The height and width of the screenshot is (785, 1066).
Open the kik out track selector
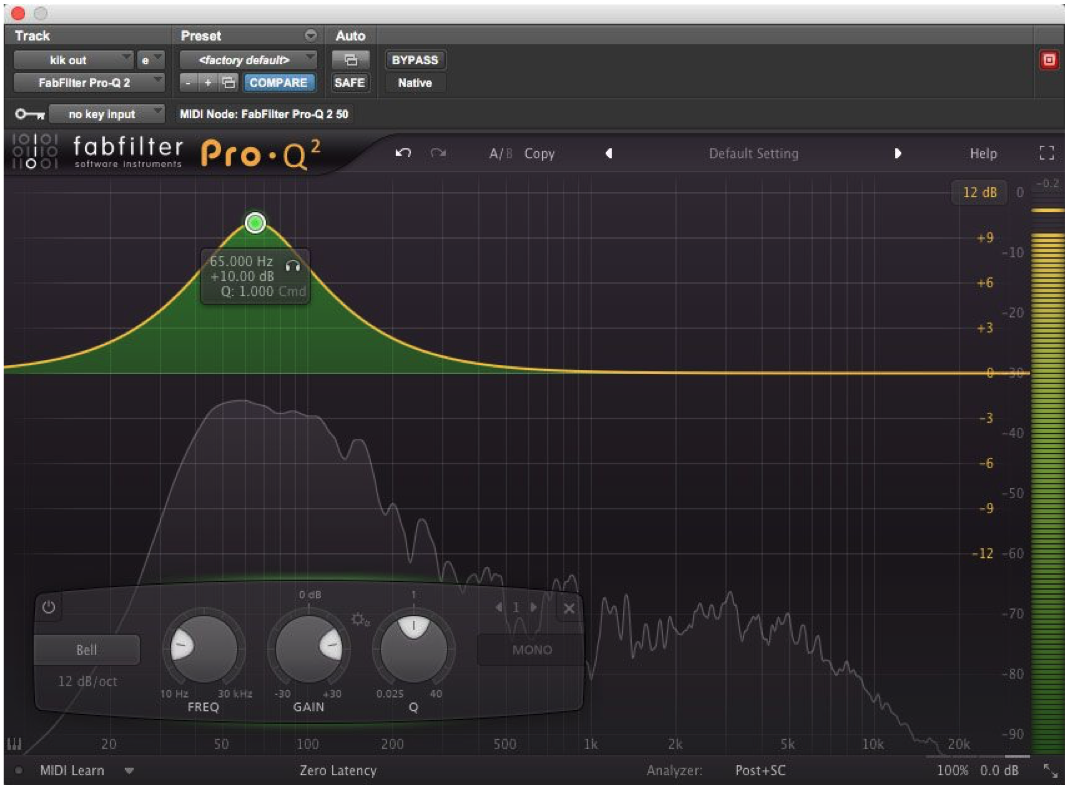73,60
